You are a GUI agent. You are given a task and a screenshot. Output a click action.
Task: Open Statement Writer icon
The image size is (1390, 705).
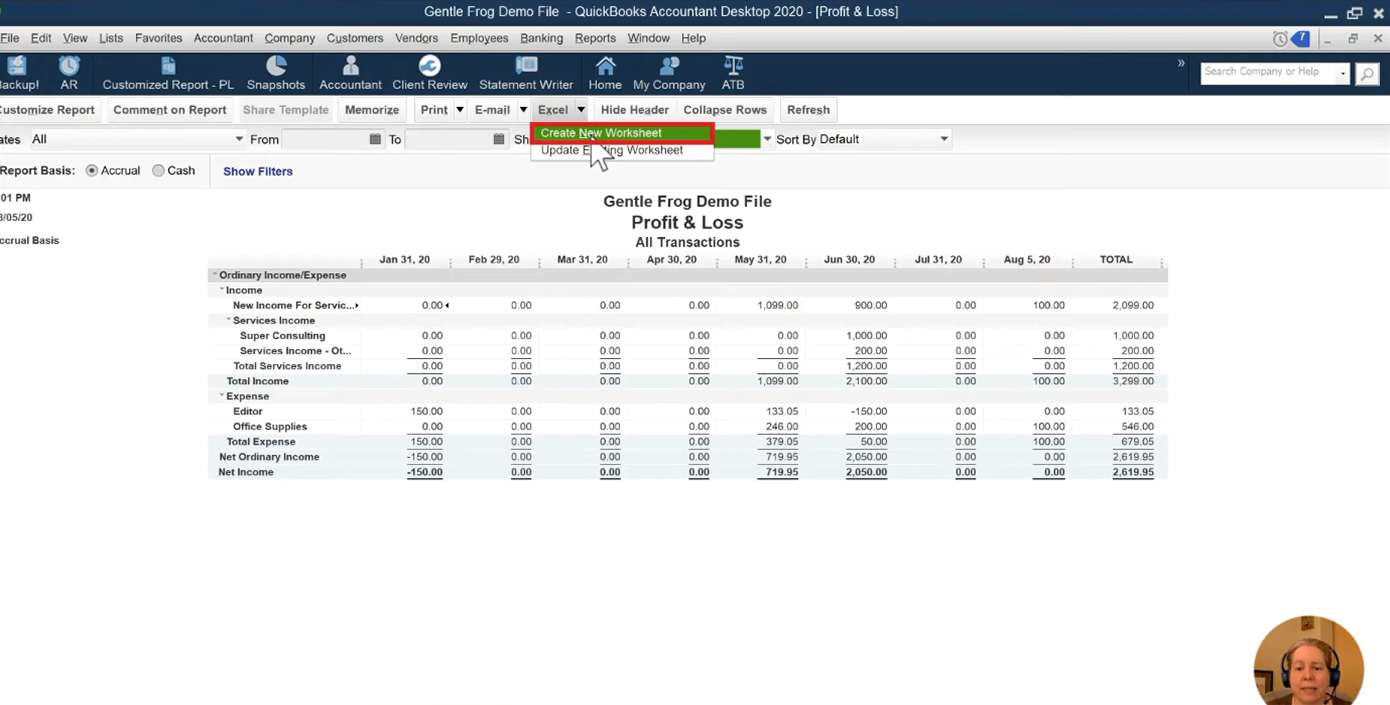pyautogui.click(x=526, y=73)
